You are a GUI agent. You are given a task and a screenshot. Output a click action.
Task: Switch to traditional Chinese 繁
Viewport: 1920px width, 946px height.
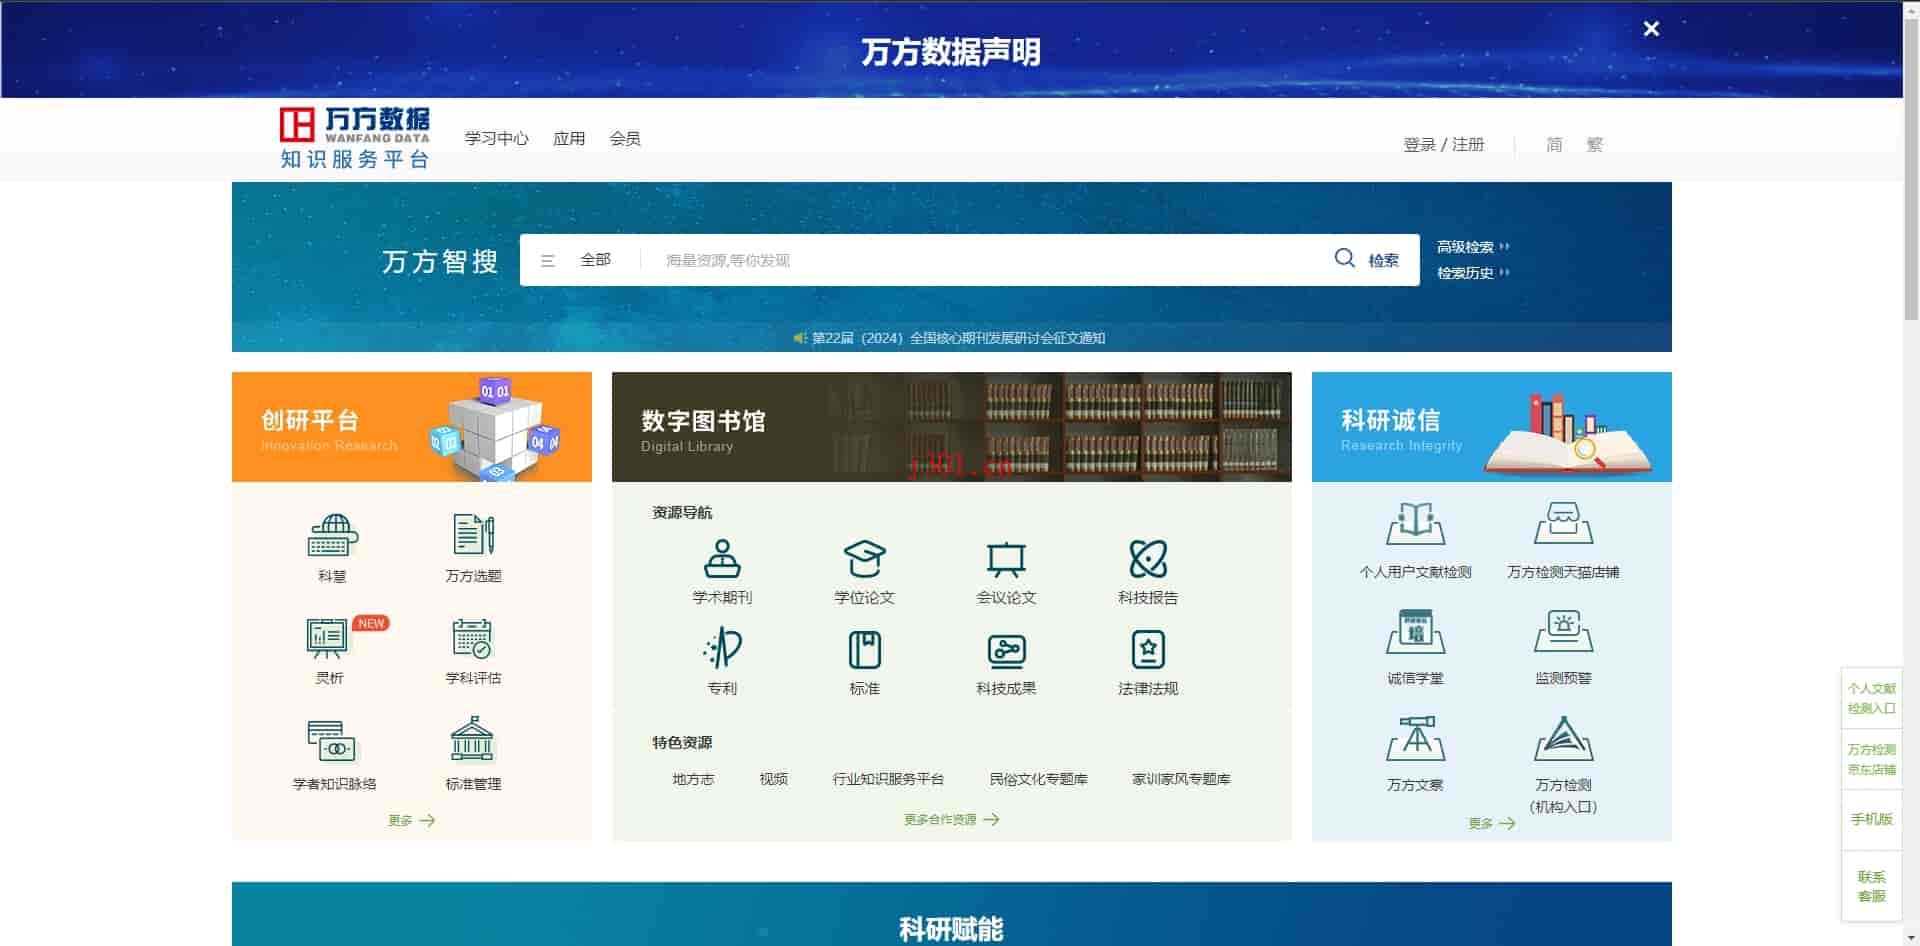point(1595,144)
